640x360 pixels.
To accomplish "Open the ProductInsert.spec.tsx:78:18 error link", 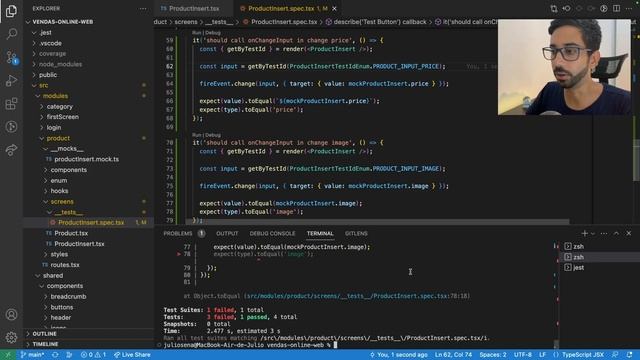I will (x=358, y=296).
